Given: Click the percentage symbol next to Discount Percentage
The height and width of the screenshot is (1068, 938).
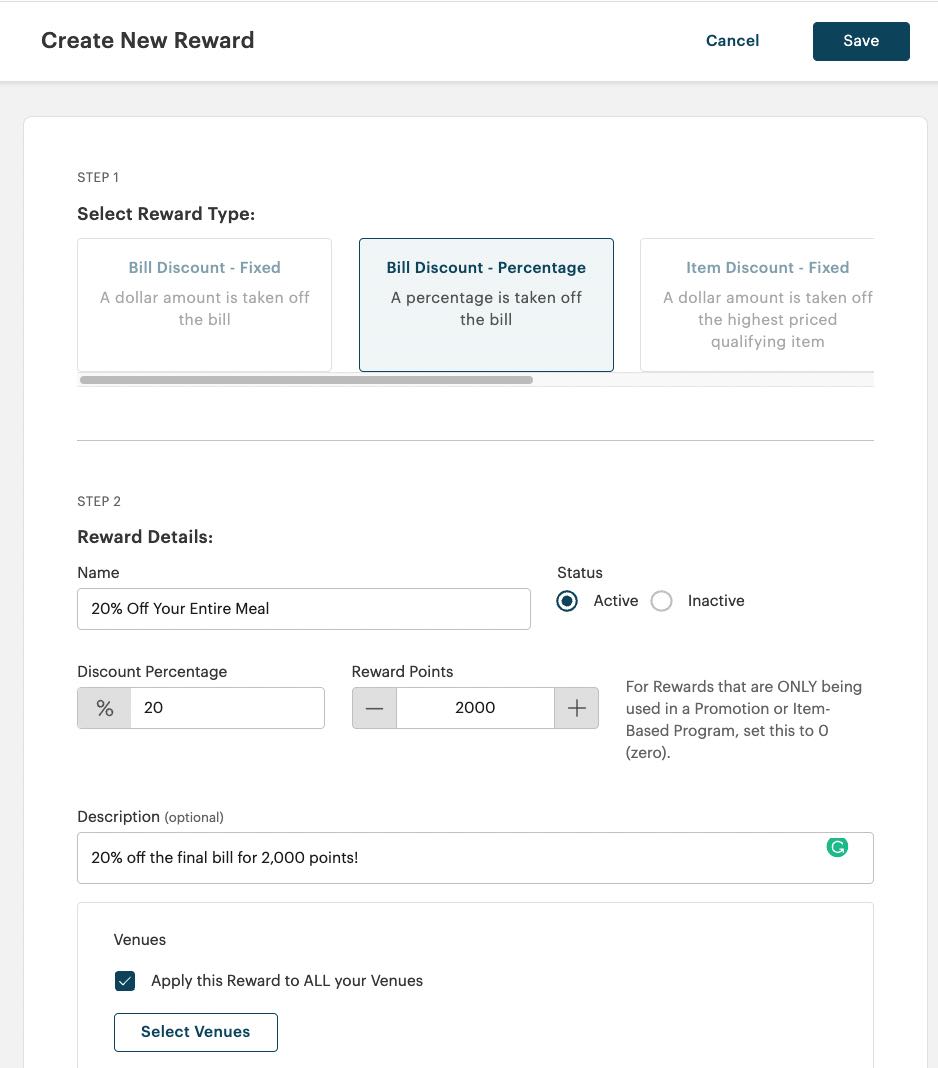Looking at the screenshot, I should point(103,707).
